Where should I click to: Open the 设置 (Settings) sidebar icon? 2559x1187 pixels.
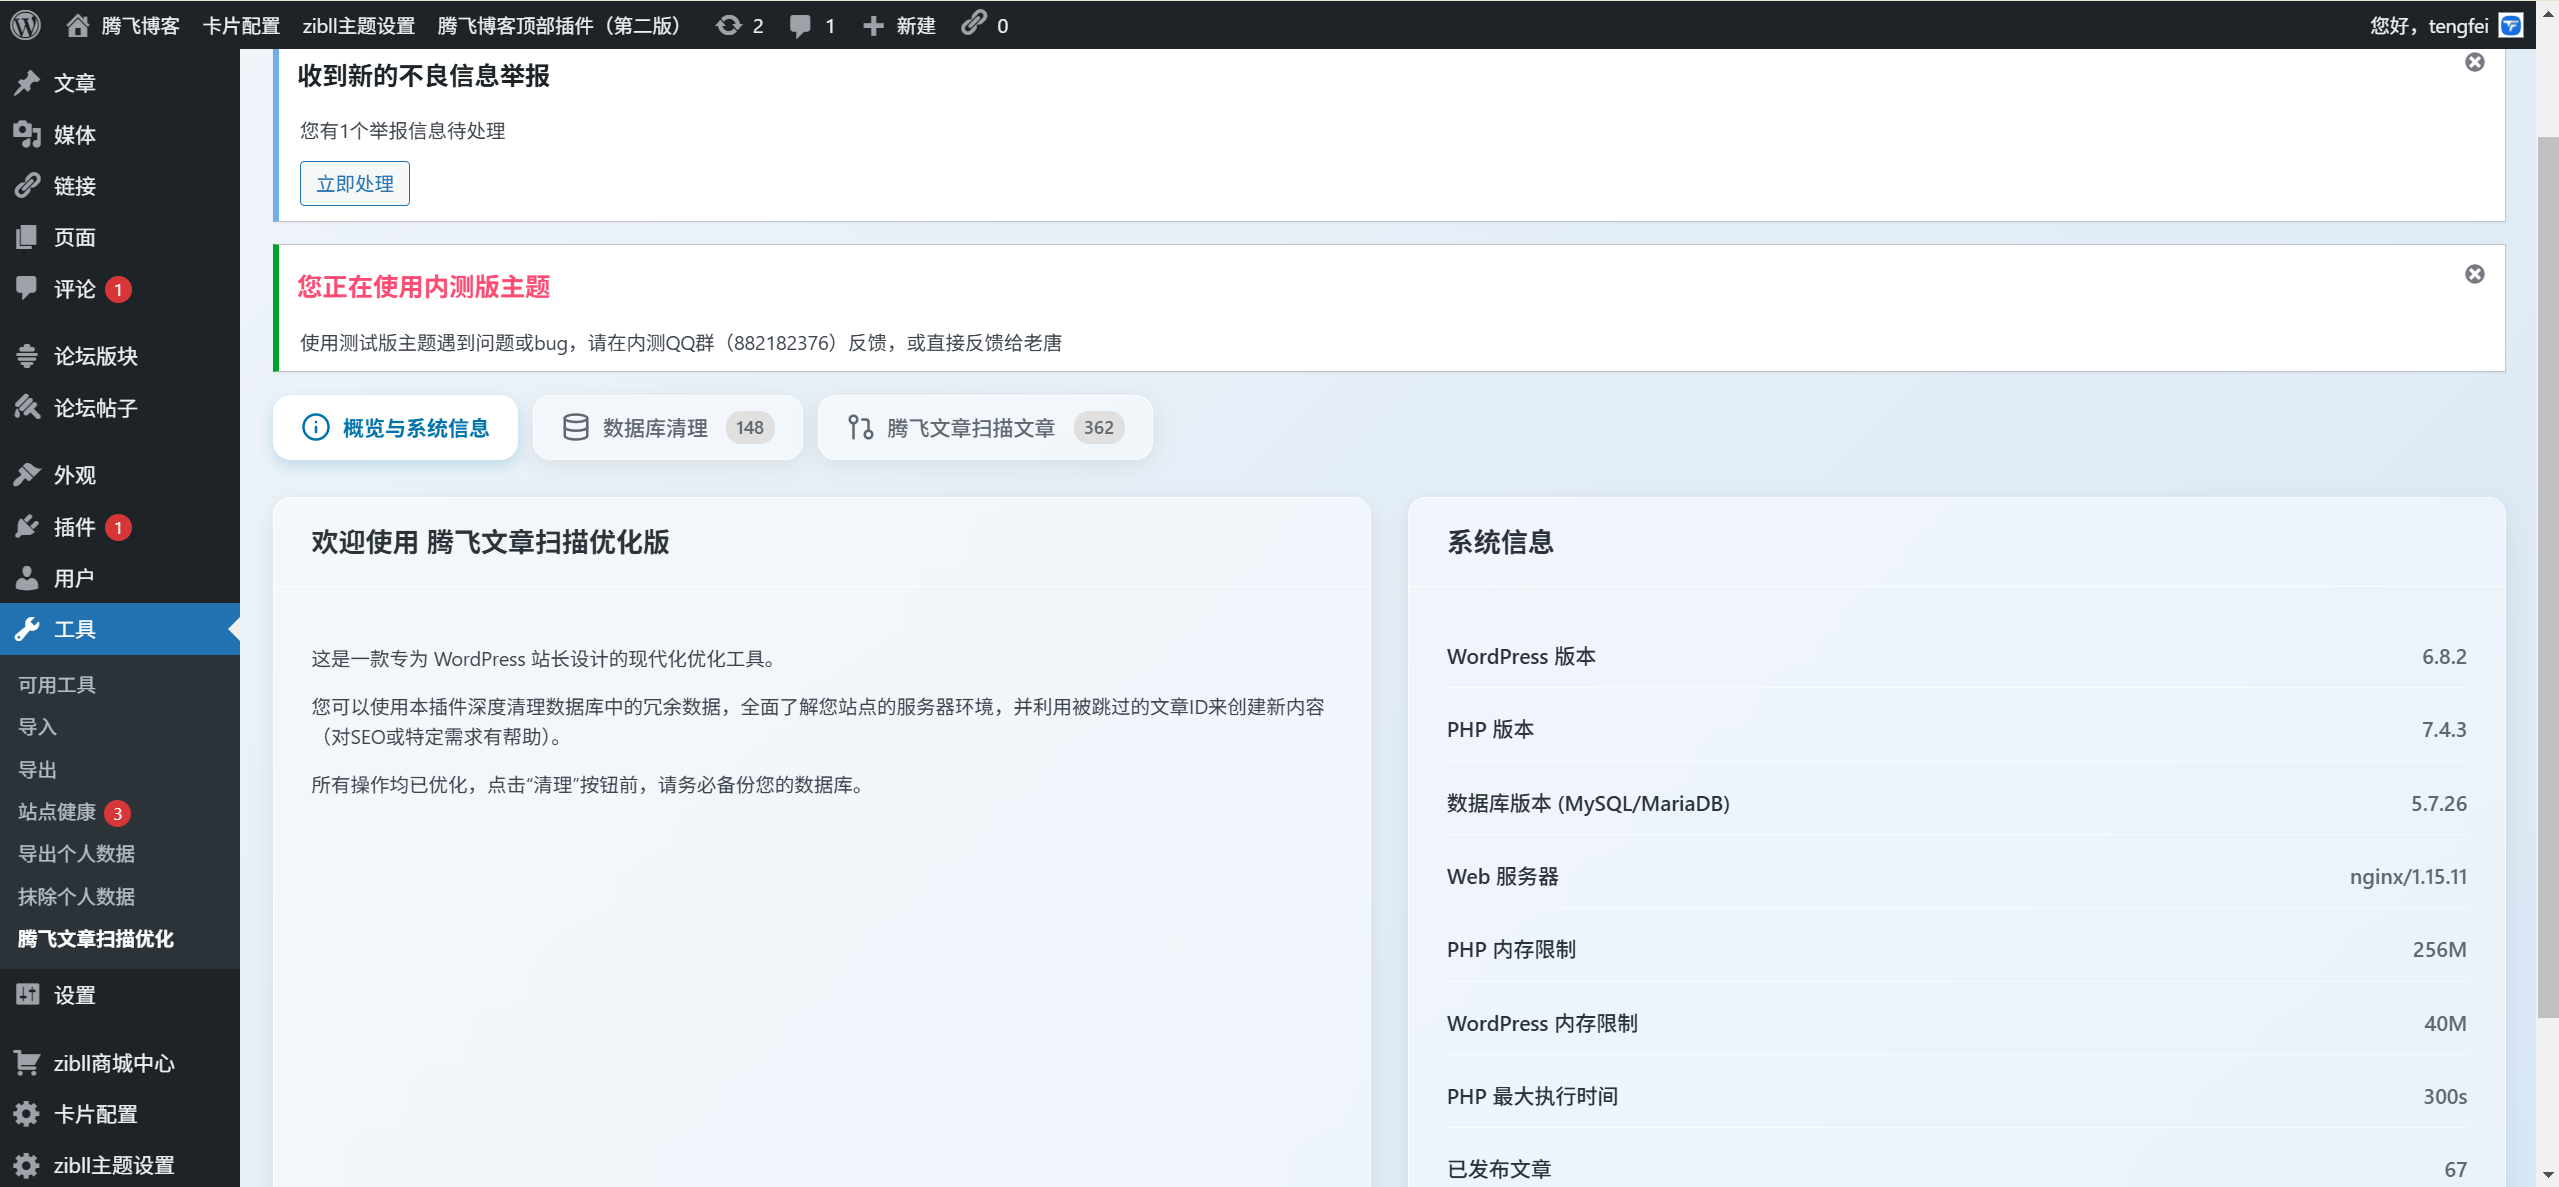(x=27, y=994)
